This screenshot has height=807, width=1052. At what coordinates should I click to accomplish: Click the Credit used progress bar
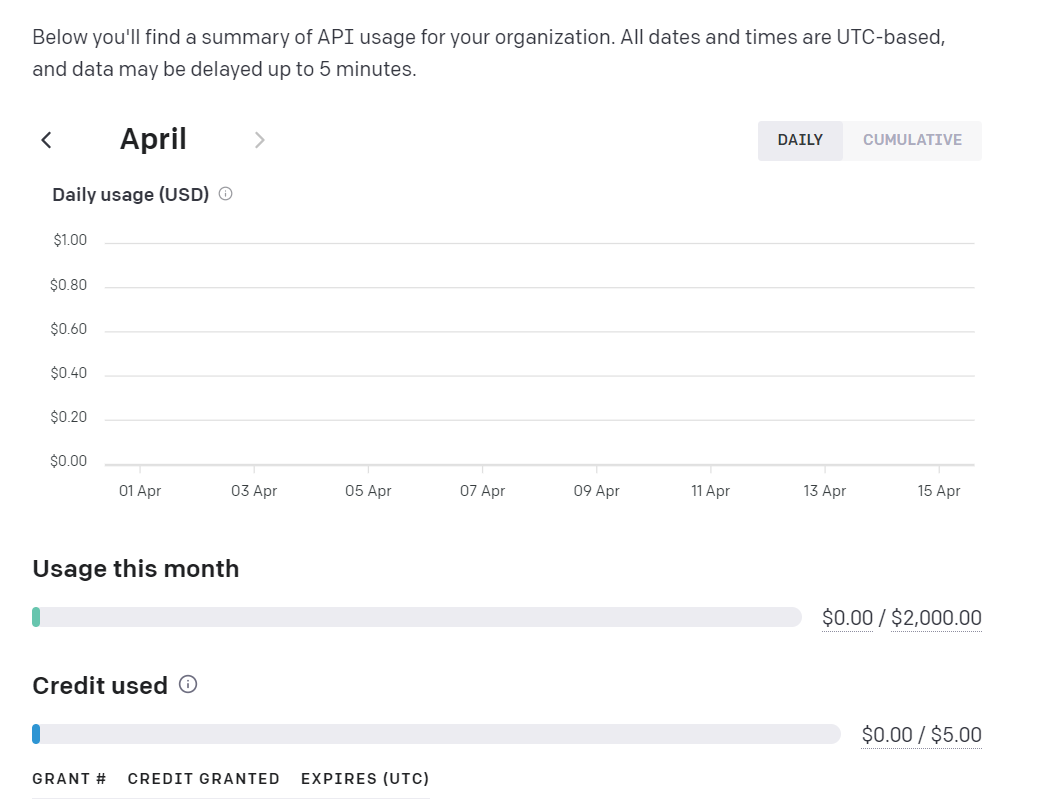coord(436,734)
